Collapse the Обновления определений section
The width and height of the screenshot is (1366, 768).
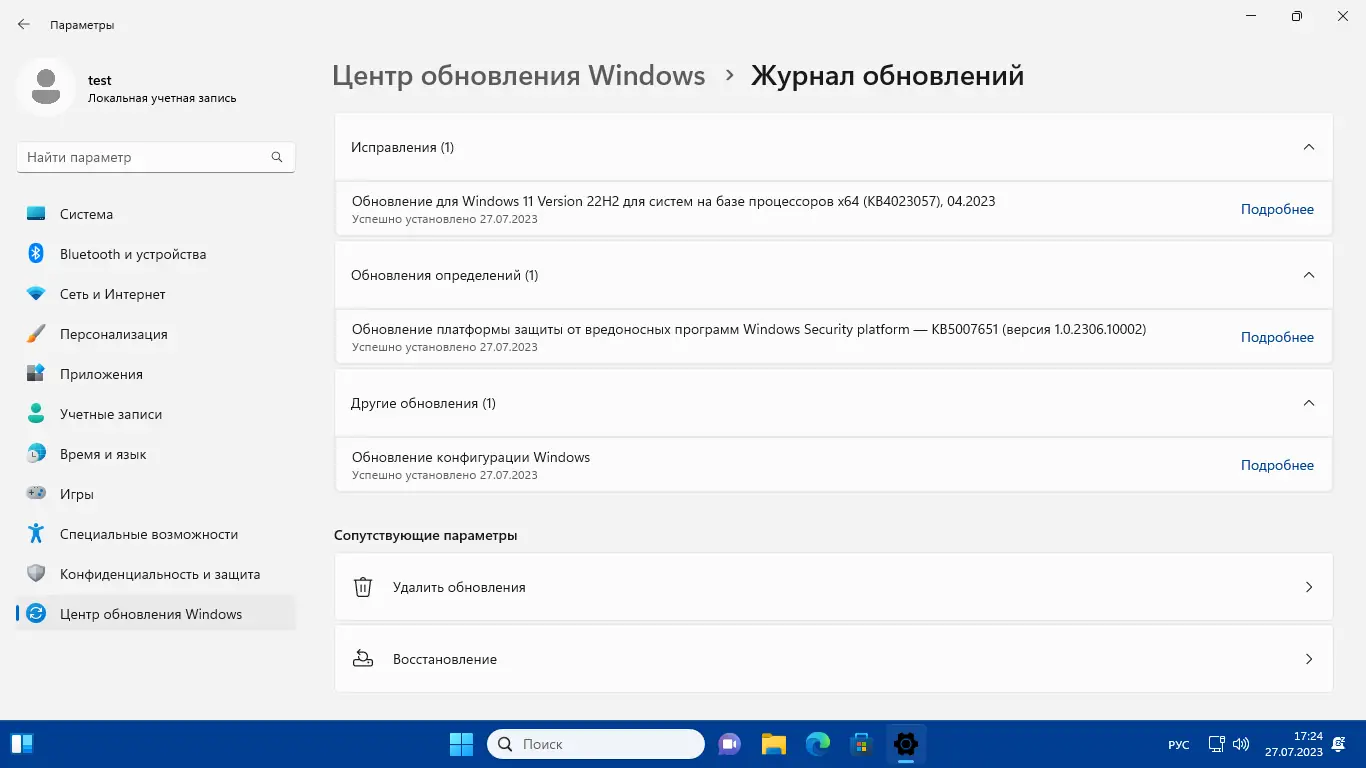coord(1309,274)
